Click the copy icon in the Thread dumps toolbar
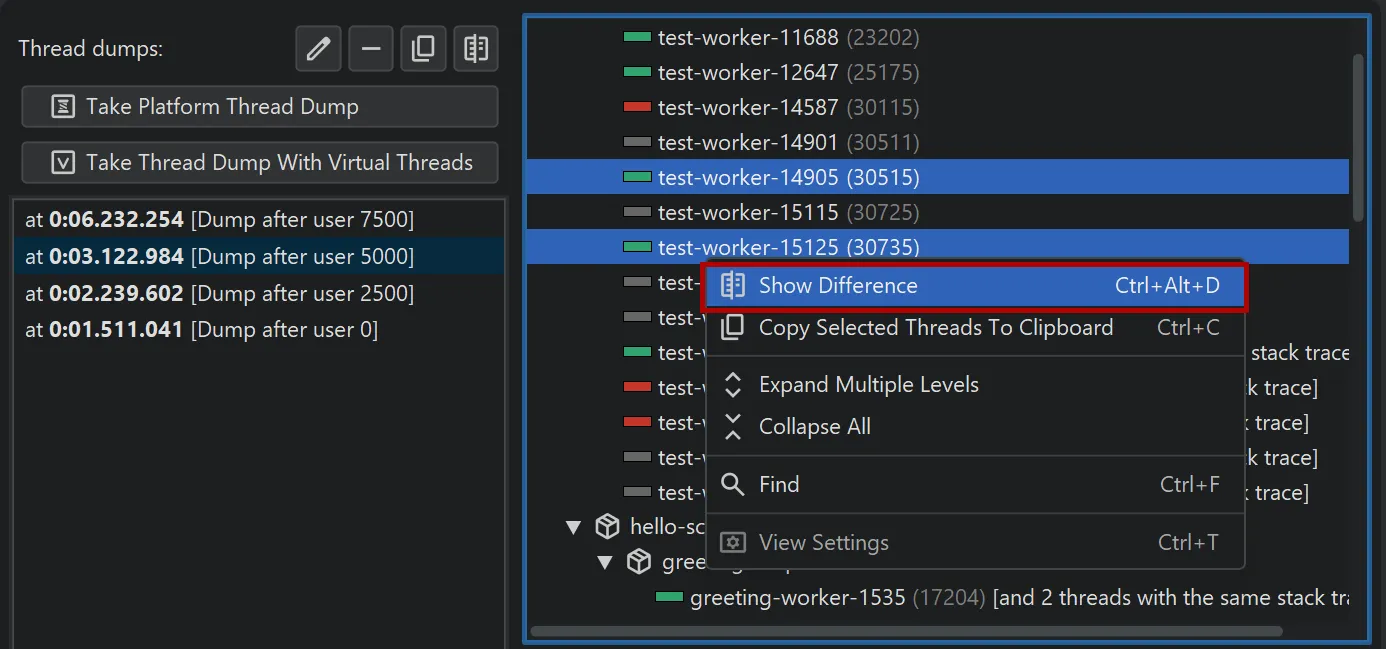The width and height of the screenshot is (1386, 649). pyautogui.click(x=423, y=47)
